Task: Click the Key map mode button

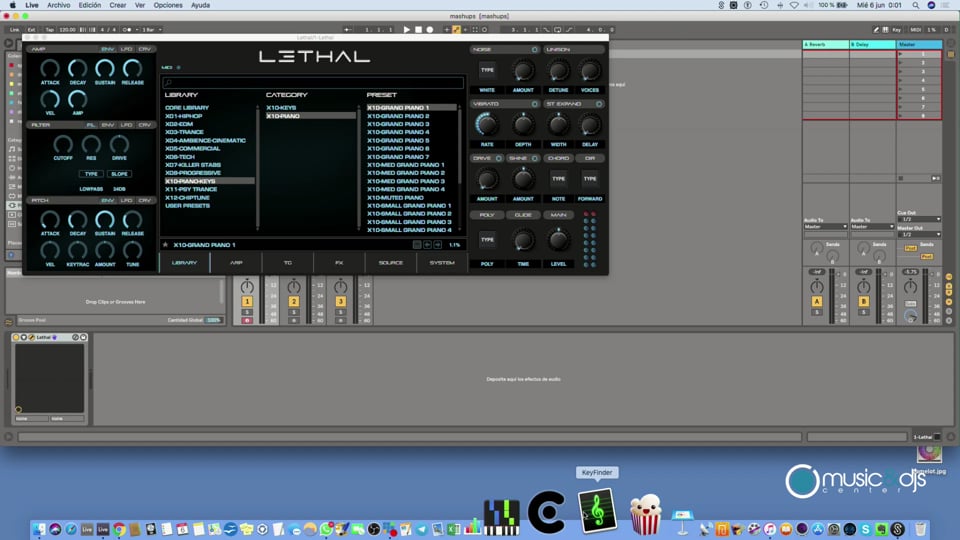Action: click(x=896, y=29)
